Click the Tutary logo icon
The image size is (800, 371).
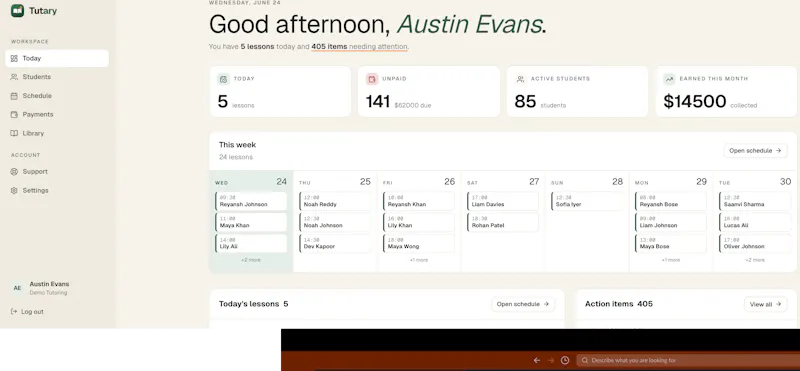pyautogui.click(x=17, y=11)
